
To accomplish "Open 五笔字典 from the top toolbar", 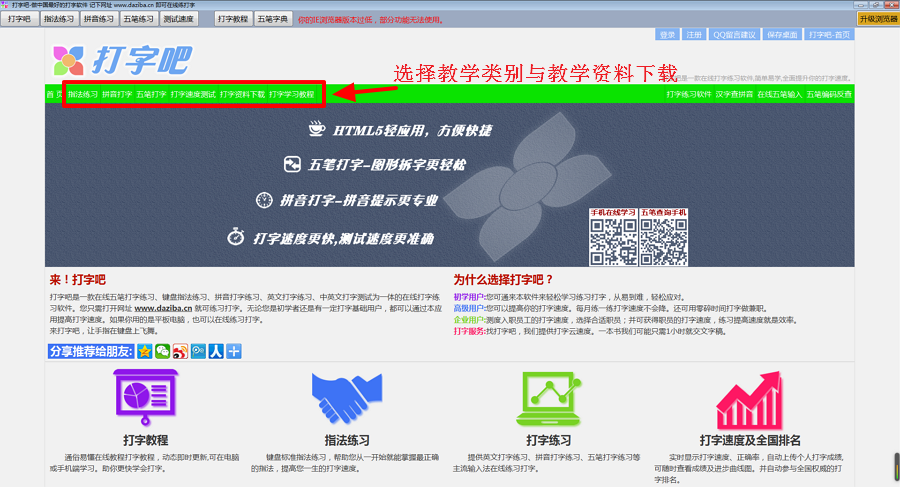I will [x=273, y=19].
